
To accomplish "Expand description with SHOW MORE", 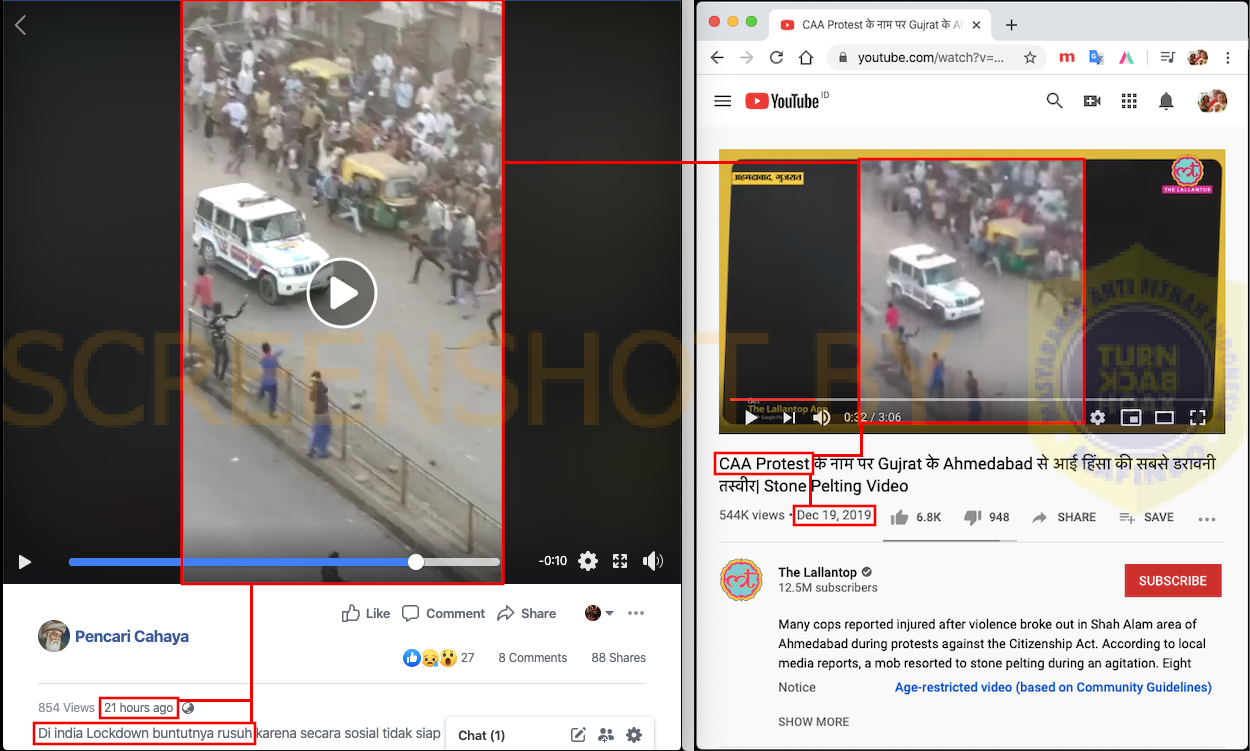I will coord(813,721).
